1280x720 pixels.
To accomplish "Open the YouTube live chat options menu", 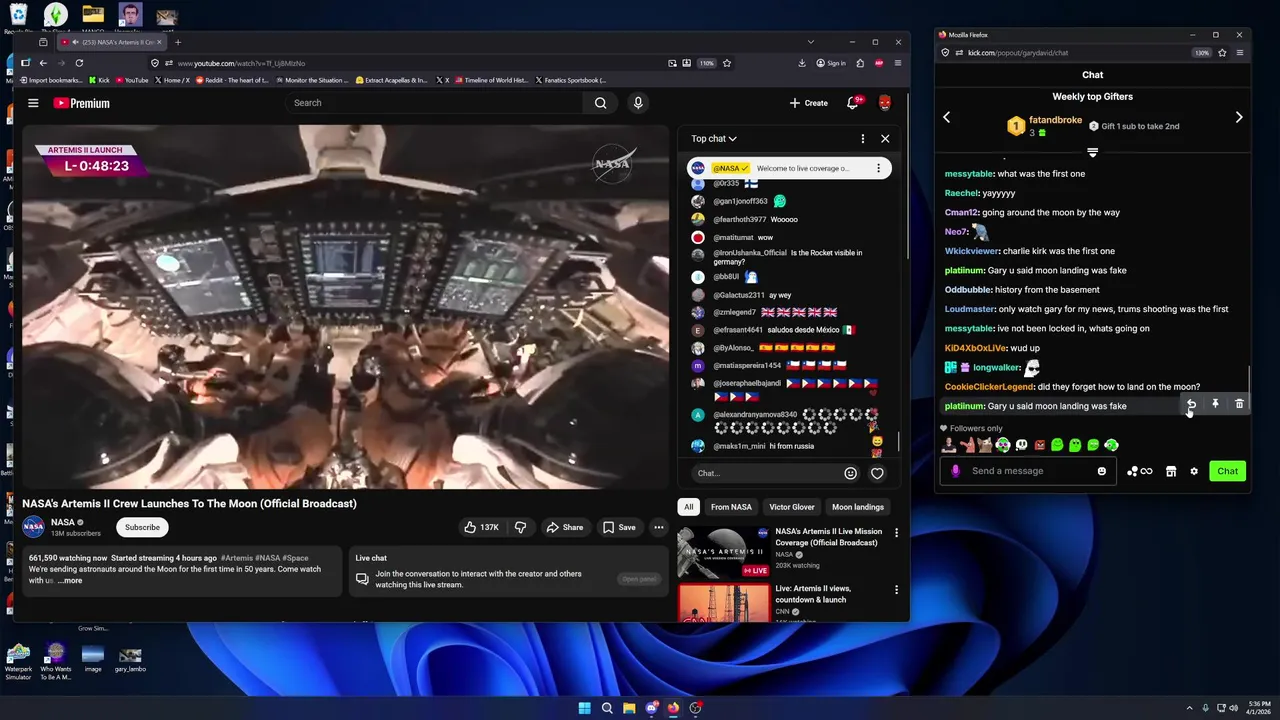I will pos(863,139).
